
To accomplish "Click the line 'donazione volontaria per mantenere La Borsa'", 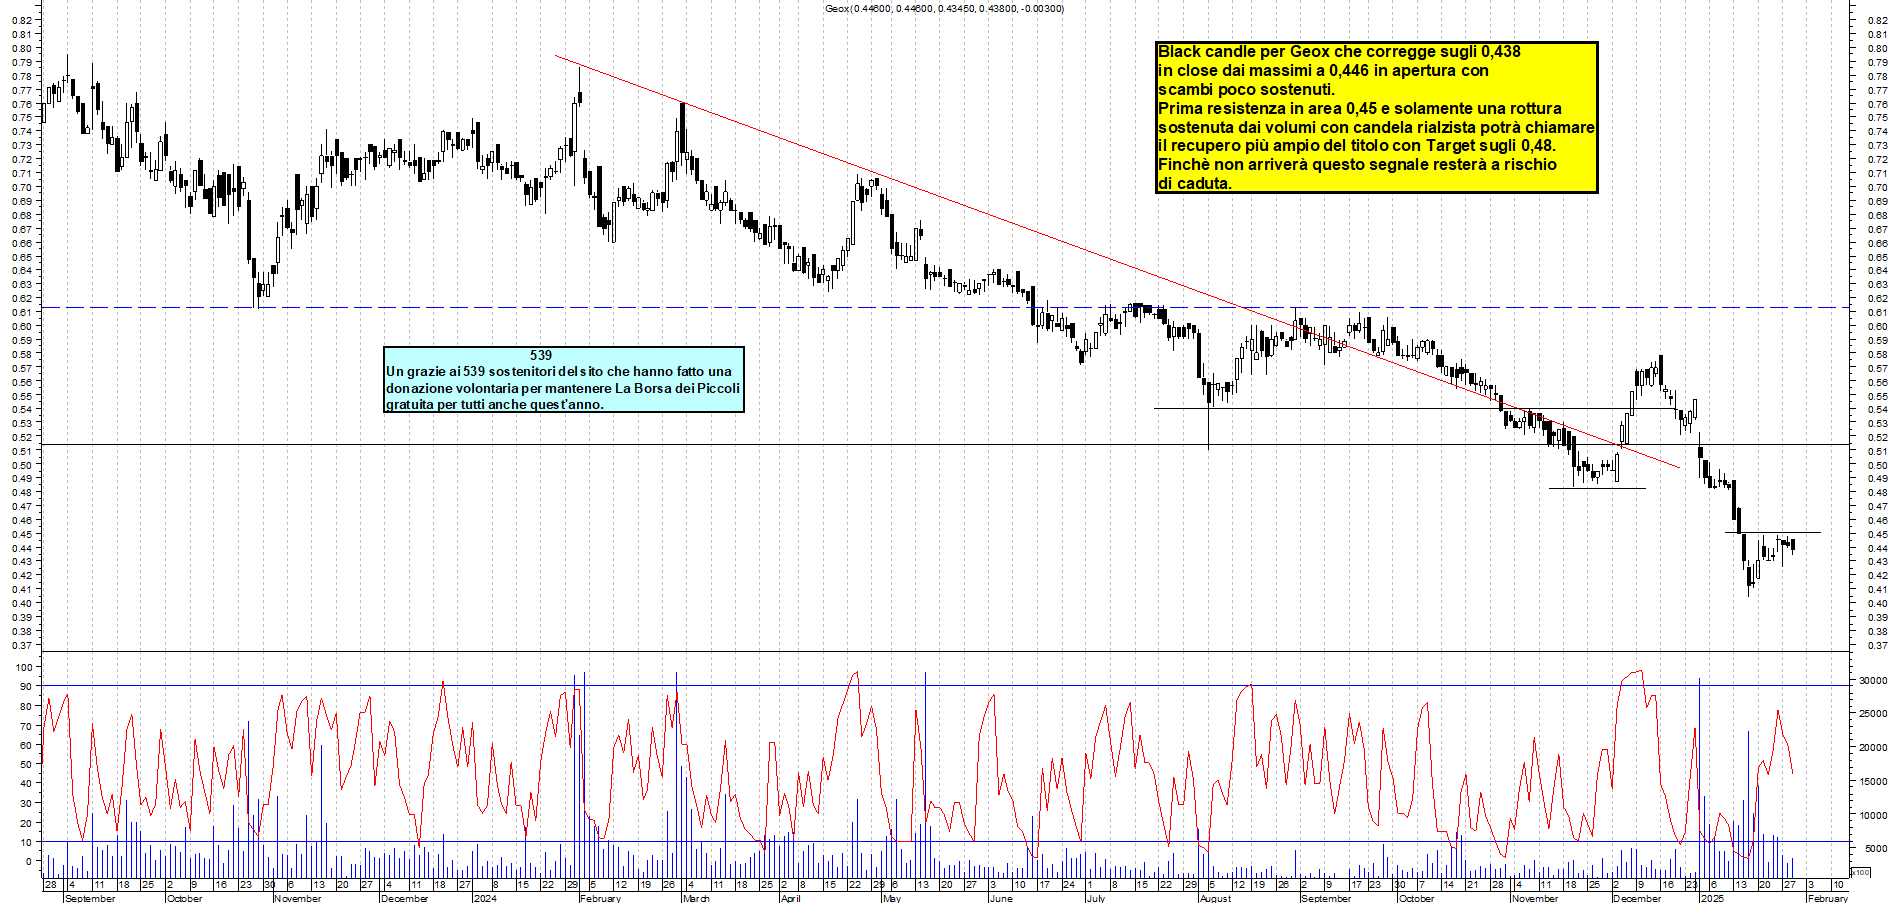I will [x=563, y=388].
